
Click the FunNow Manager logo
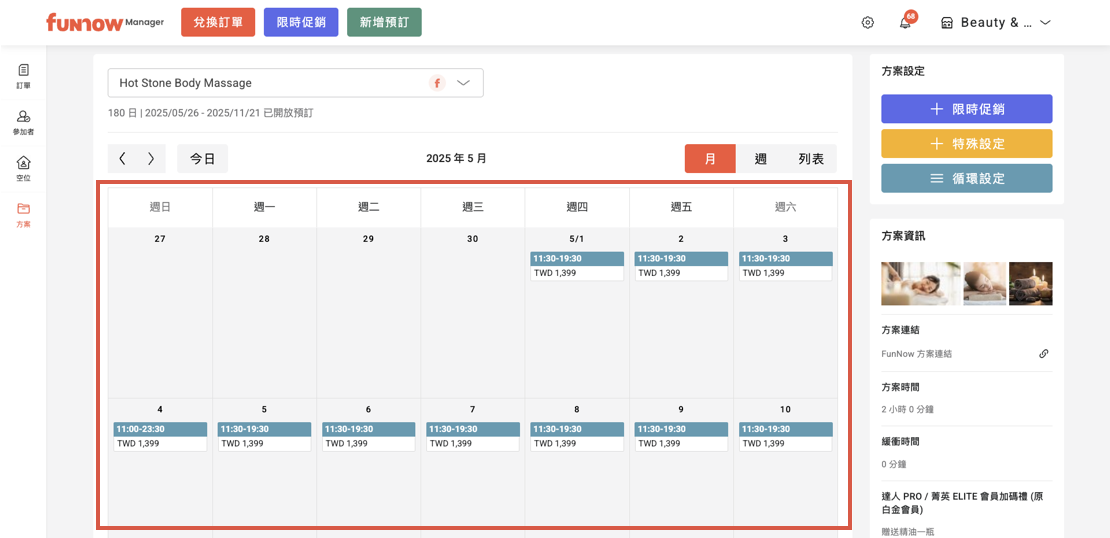click(x=104, y=22)
